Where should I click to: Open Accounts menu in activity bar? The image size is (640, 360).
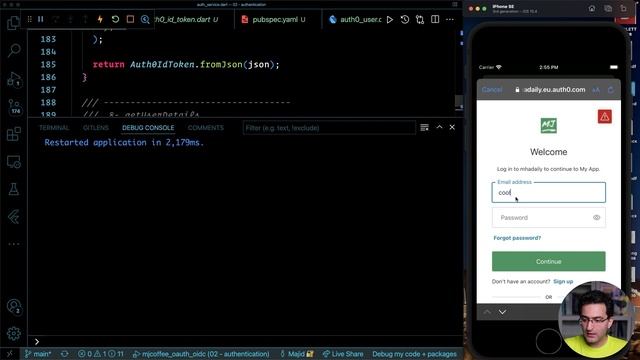point(14,306)
